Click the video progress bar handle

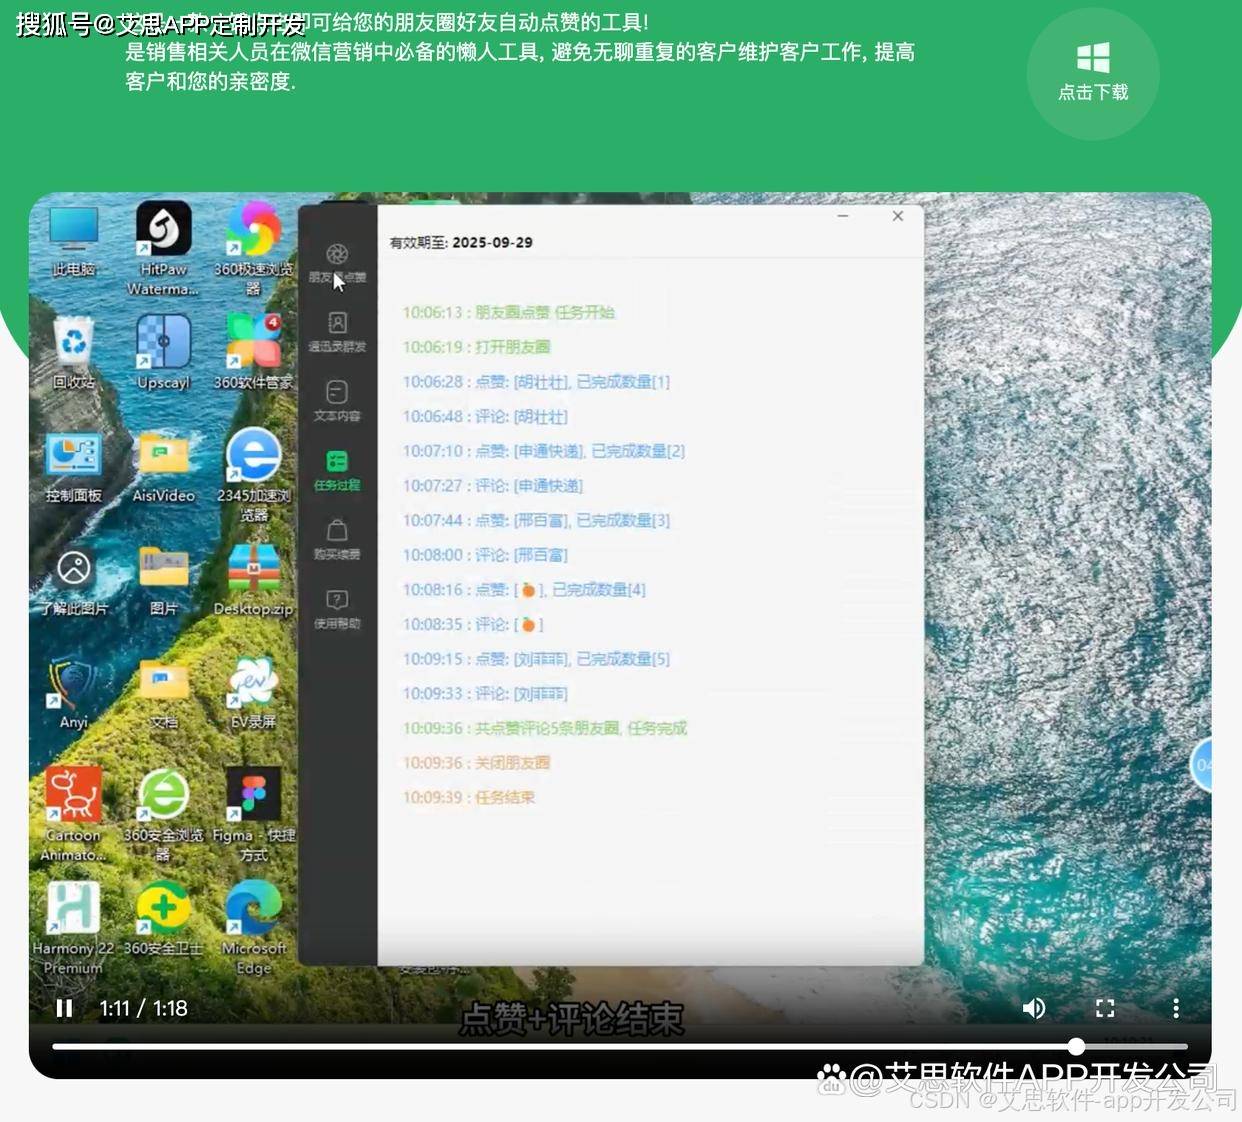click(1076, 1046)
